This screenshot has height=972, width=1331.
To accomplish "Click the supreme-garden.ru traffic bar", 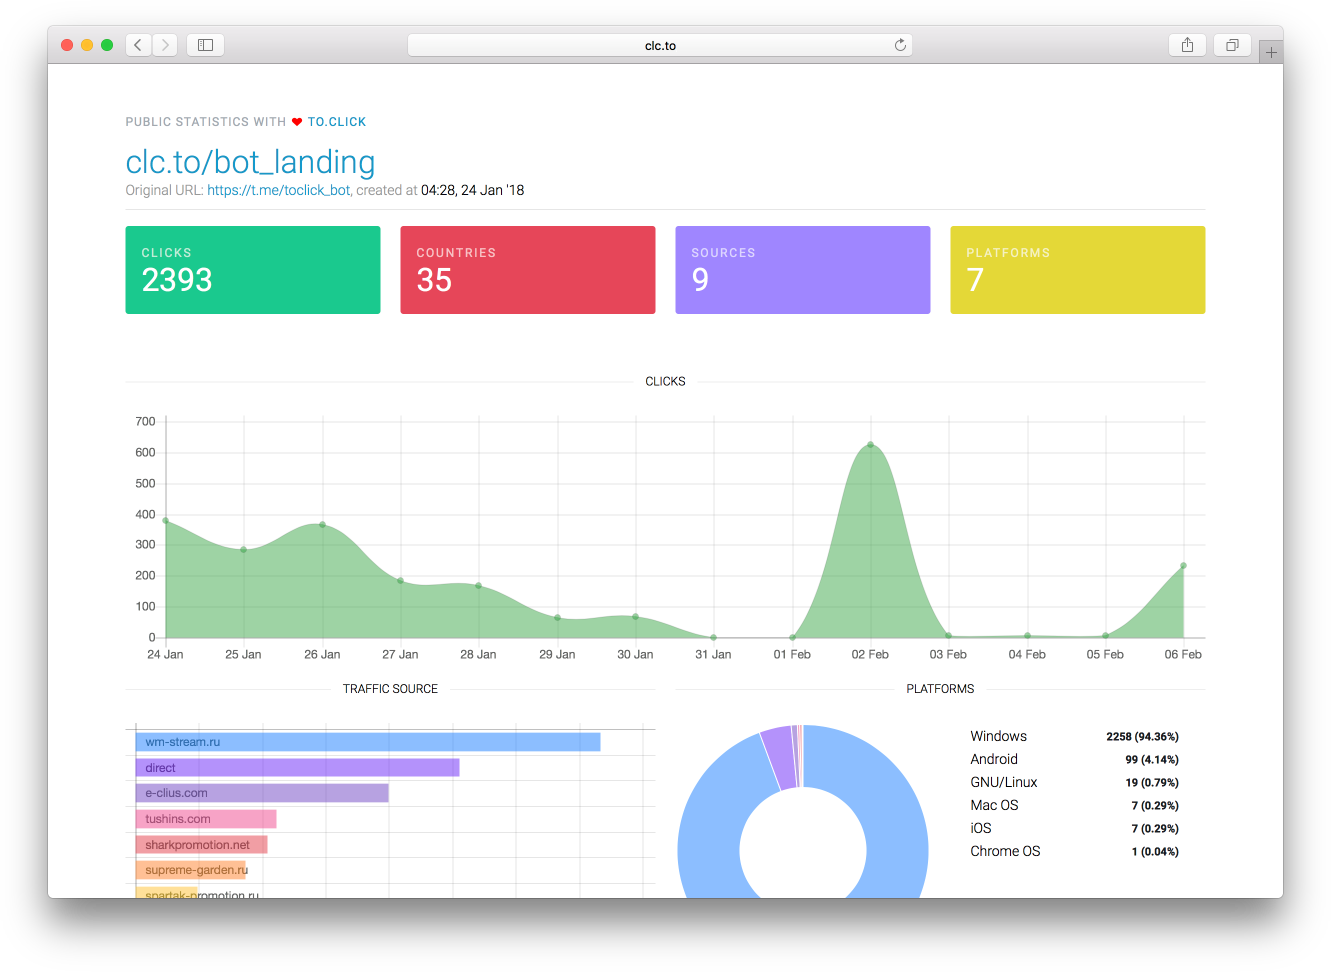I will click(191, 870).
